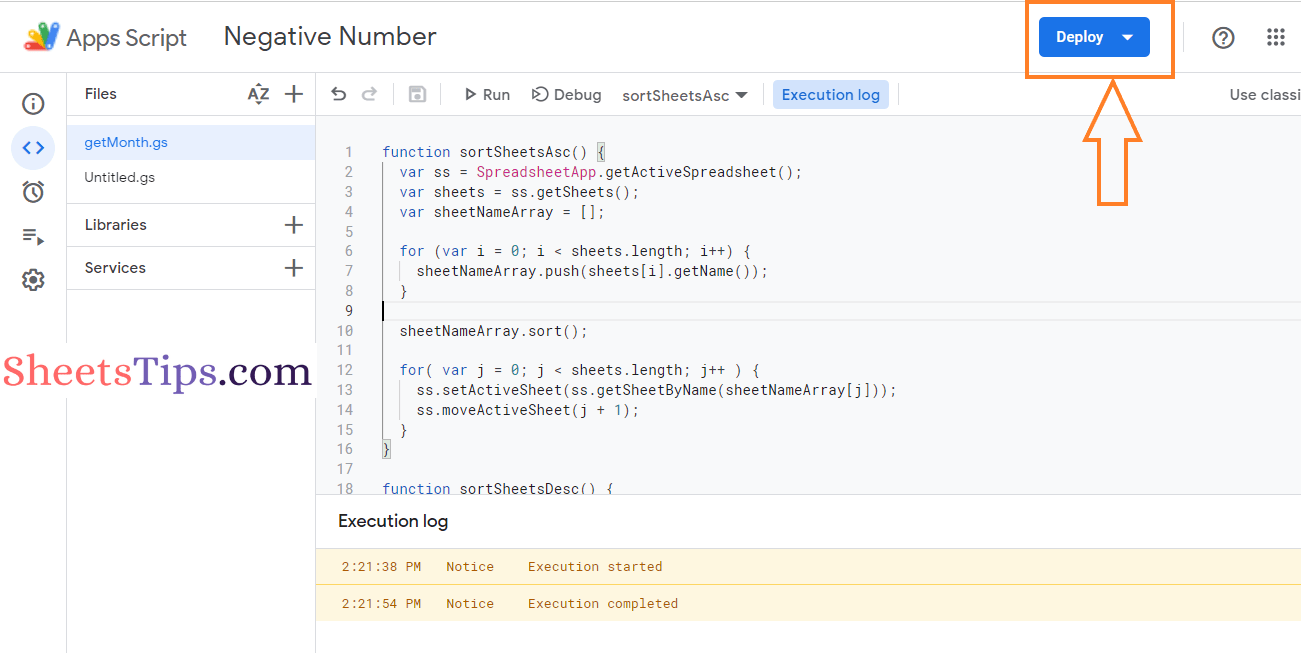This screenshot has width=1301, height=653.
Task: Click the Libraries section label
Action: [116, 225]
